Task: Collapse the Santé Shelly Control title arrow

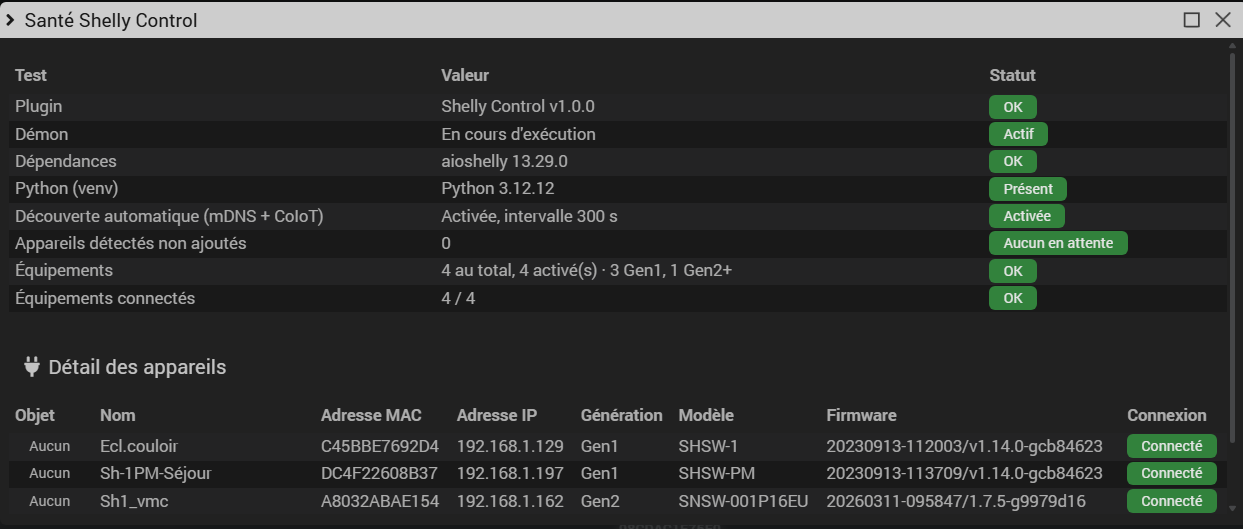Action: pos(9,20)
